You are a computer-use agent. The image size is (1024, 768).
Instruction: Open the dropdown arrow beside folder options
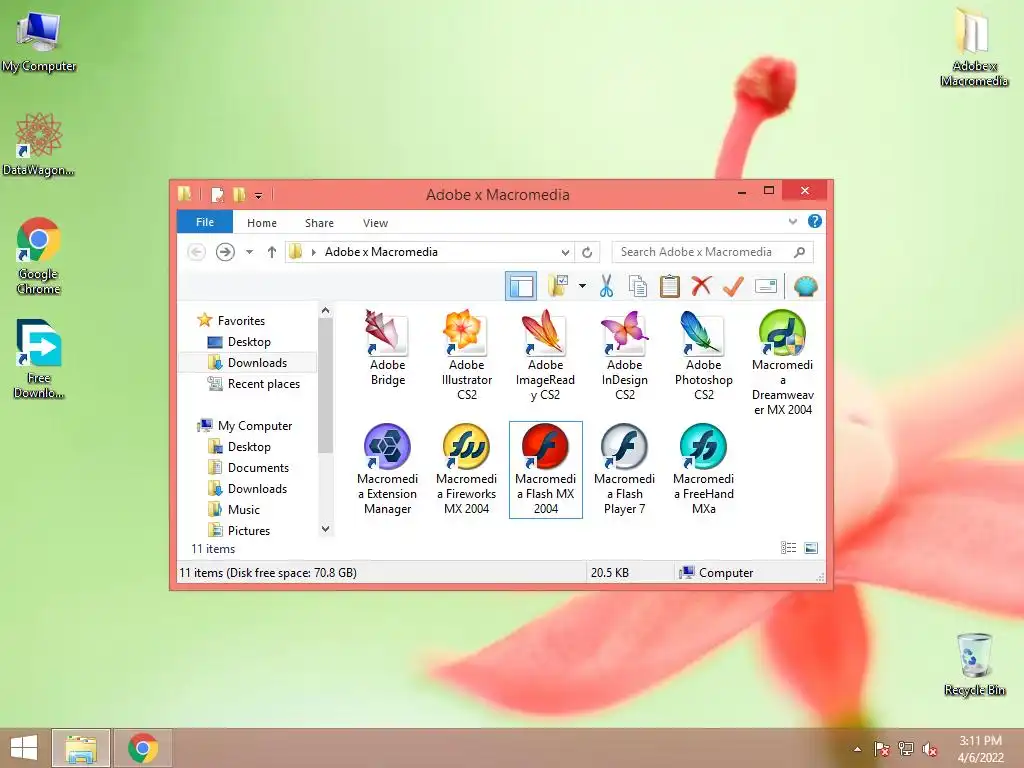(x=582, y=286)
